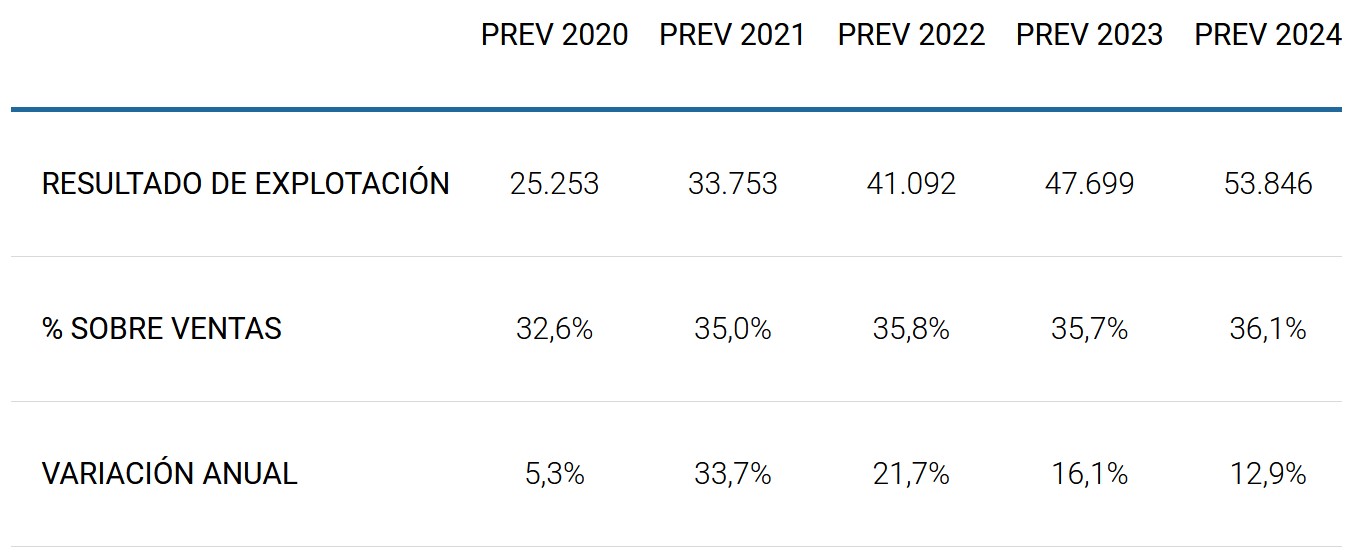This screenshot has width=1359, height=556.
Task: Select the 32,6% sales percentage cell
Action: tap(554, 329)
